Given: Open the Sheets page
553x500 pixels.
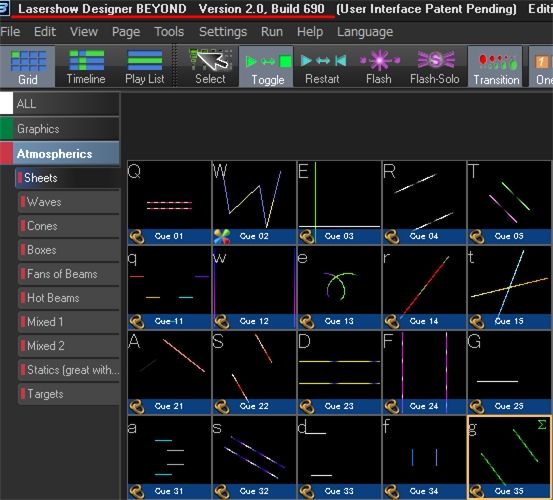Looking at the screenshot, I should pyautogui.click(x=67, y=178).
